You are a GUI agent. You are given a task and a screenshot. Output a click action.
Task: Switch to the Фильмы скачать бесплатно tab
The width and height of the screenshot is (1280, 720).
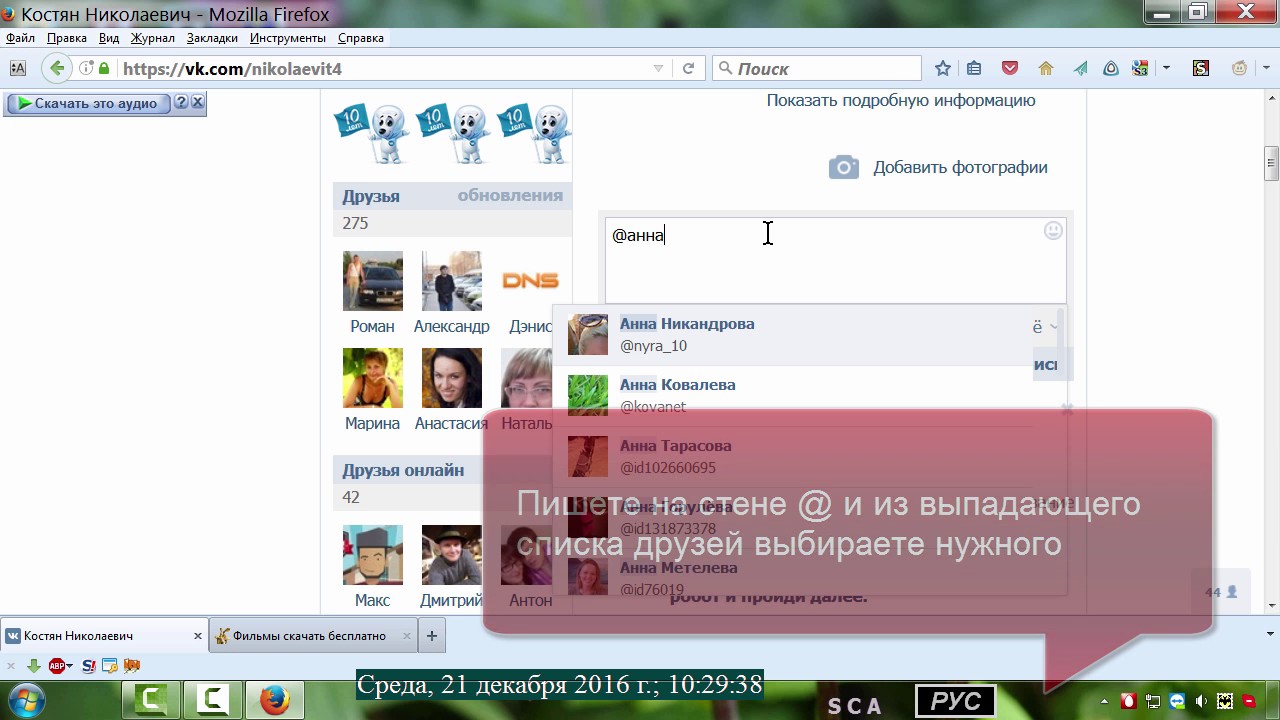[x=312, y=635]
